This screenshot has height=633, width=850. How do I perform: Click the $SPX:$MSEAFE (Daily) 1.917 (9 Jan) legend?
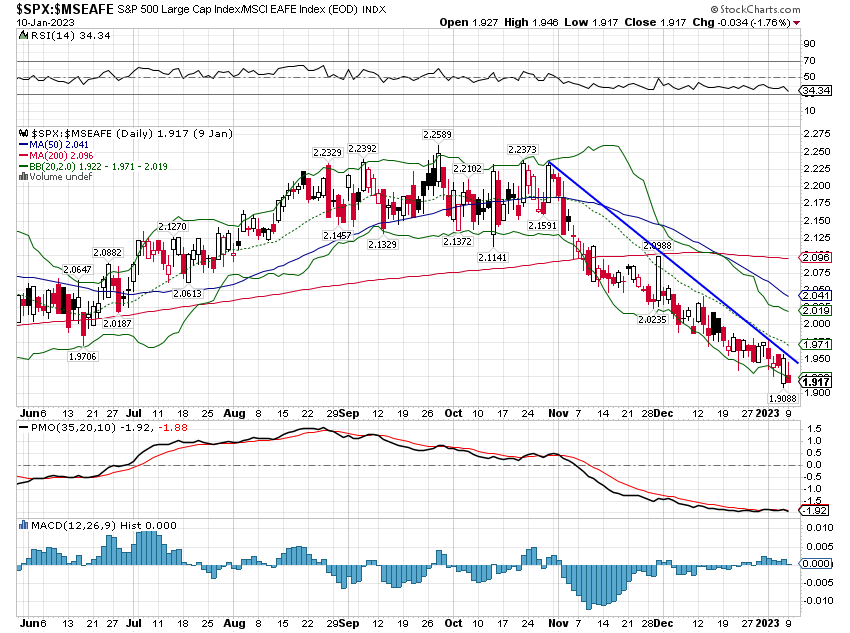pyautogui.click(x=132, y=133)
